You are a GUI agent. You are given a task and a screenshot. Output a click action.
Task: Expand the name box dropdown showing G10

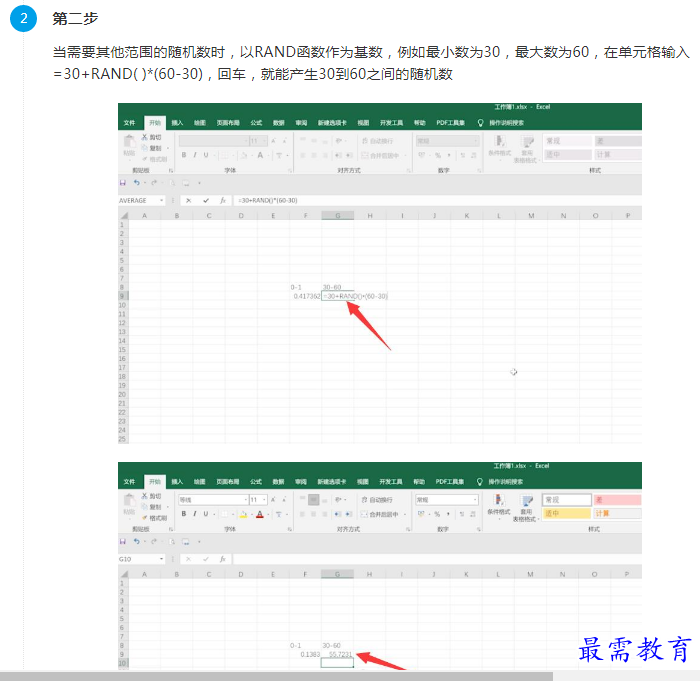click(x=162, y=559)
